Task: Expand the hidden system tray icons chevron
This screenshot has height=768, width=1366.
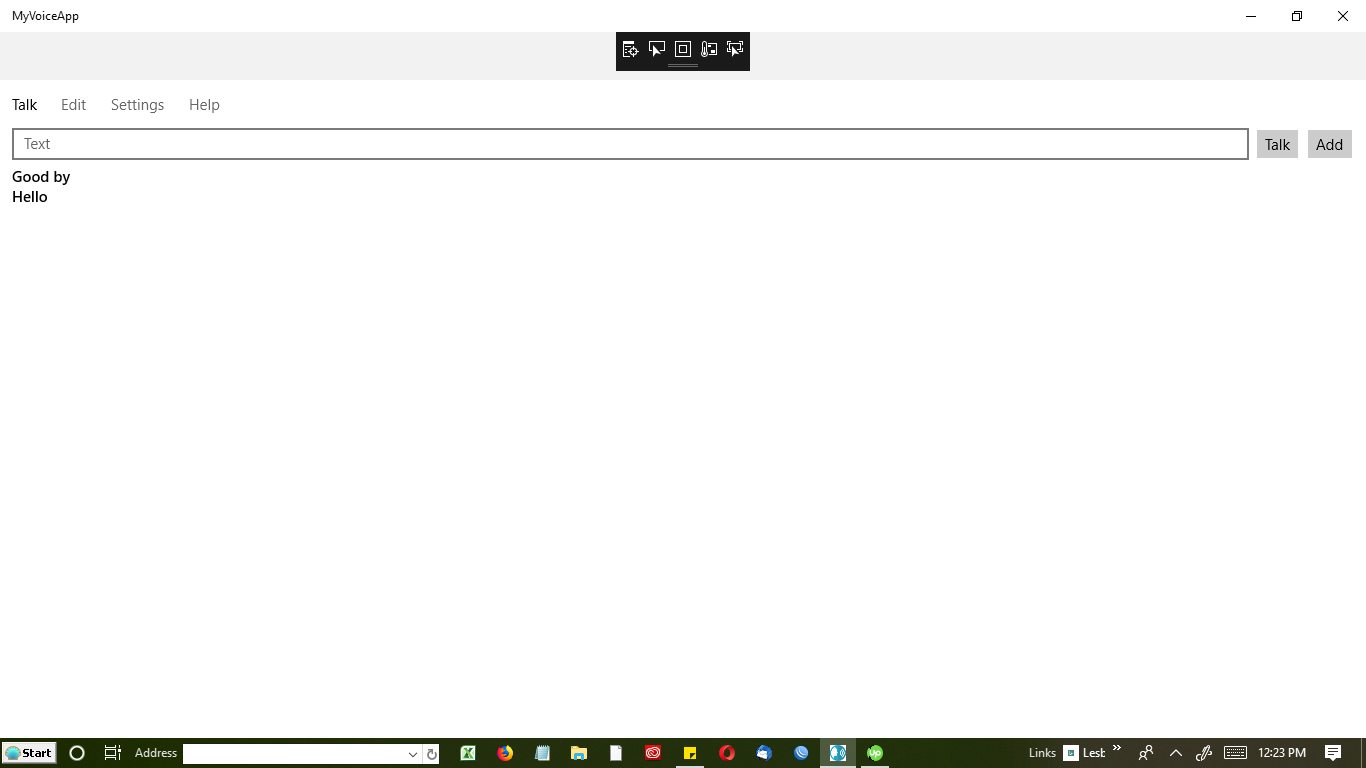Action: pos(1176,752)
